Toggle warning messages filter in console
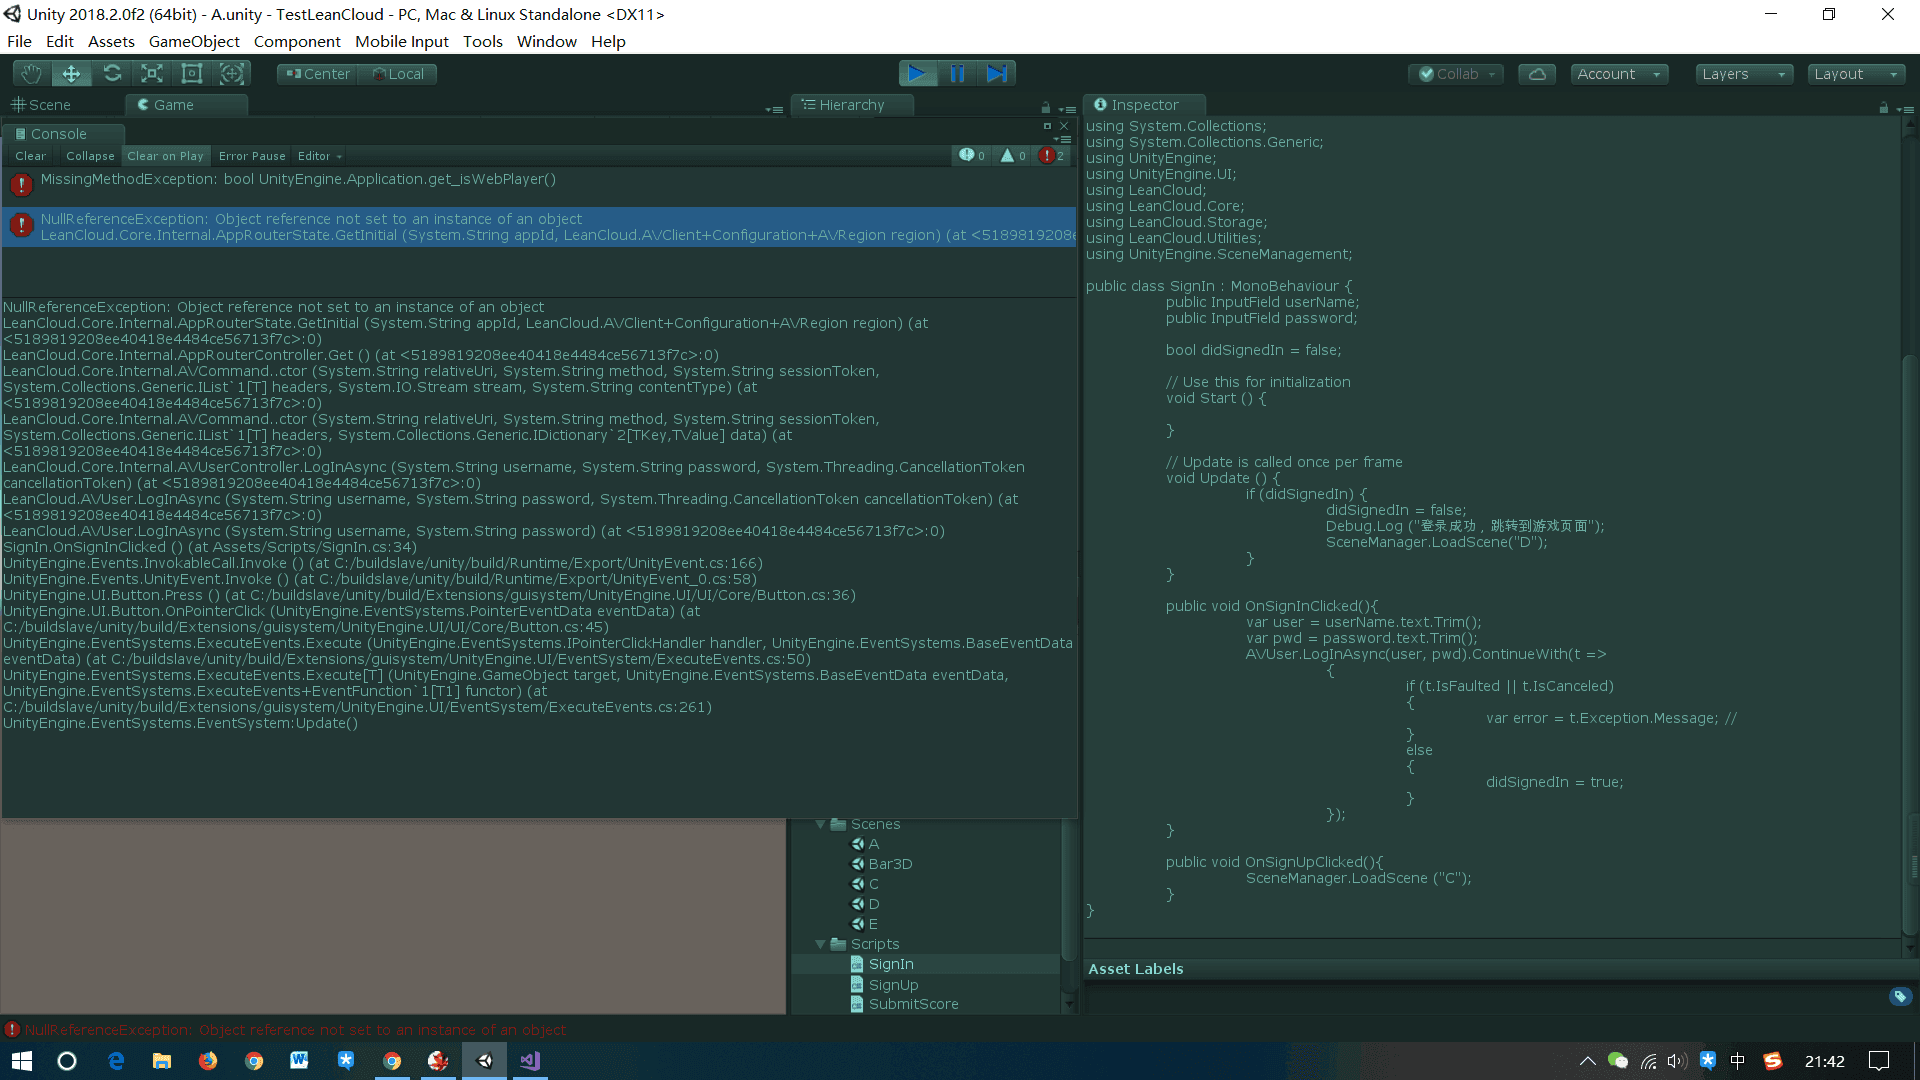The height and width of the screenshot is (1080, 1920). pos(1013,156)
